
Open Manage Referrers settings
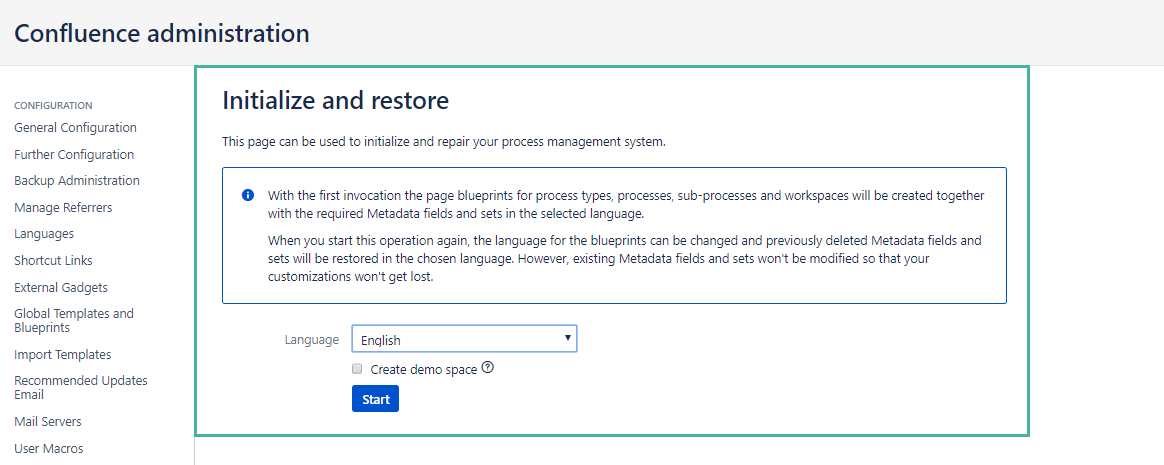pos(63,207)
